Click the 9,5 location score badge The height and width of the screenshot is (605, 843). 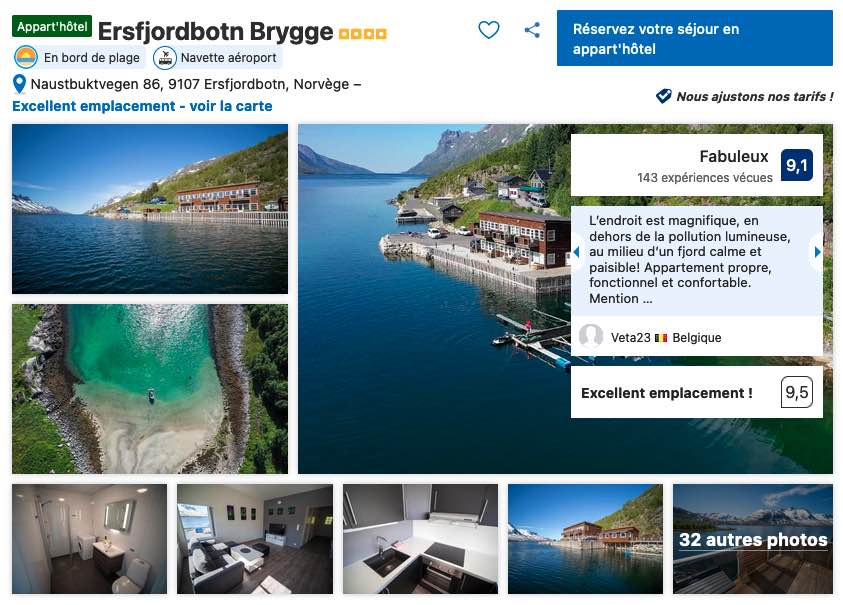(797, 392)
